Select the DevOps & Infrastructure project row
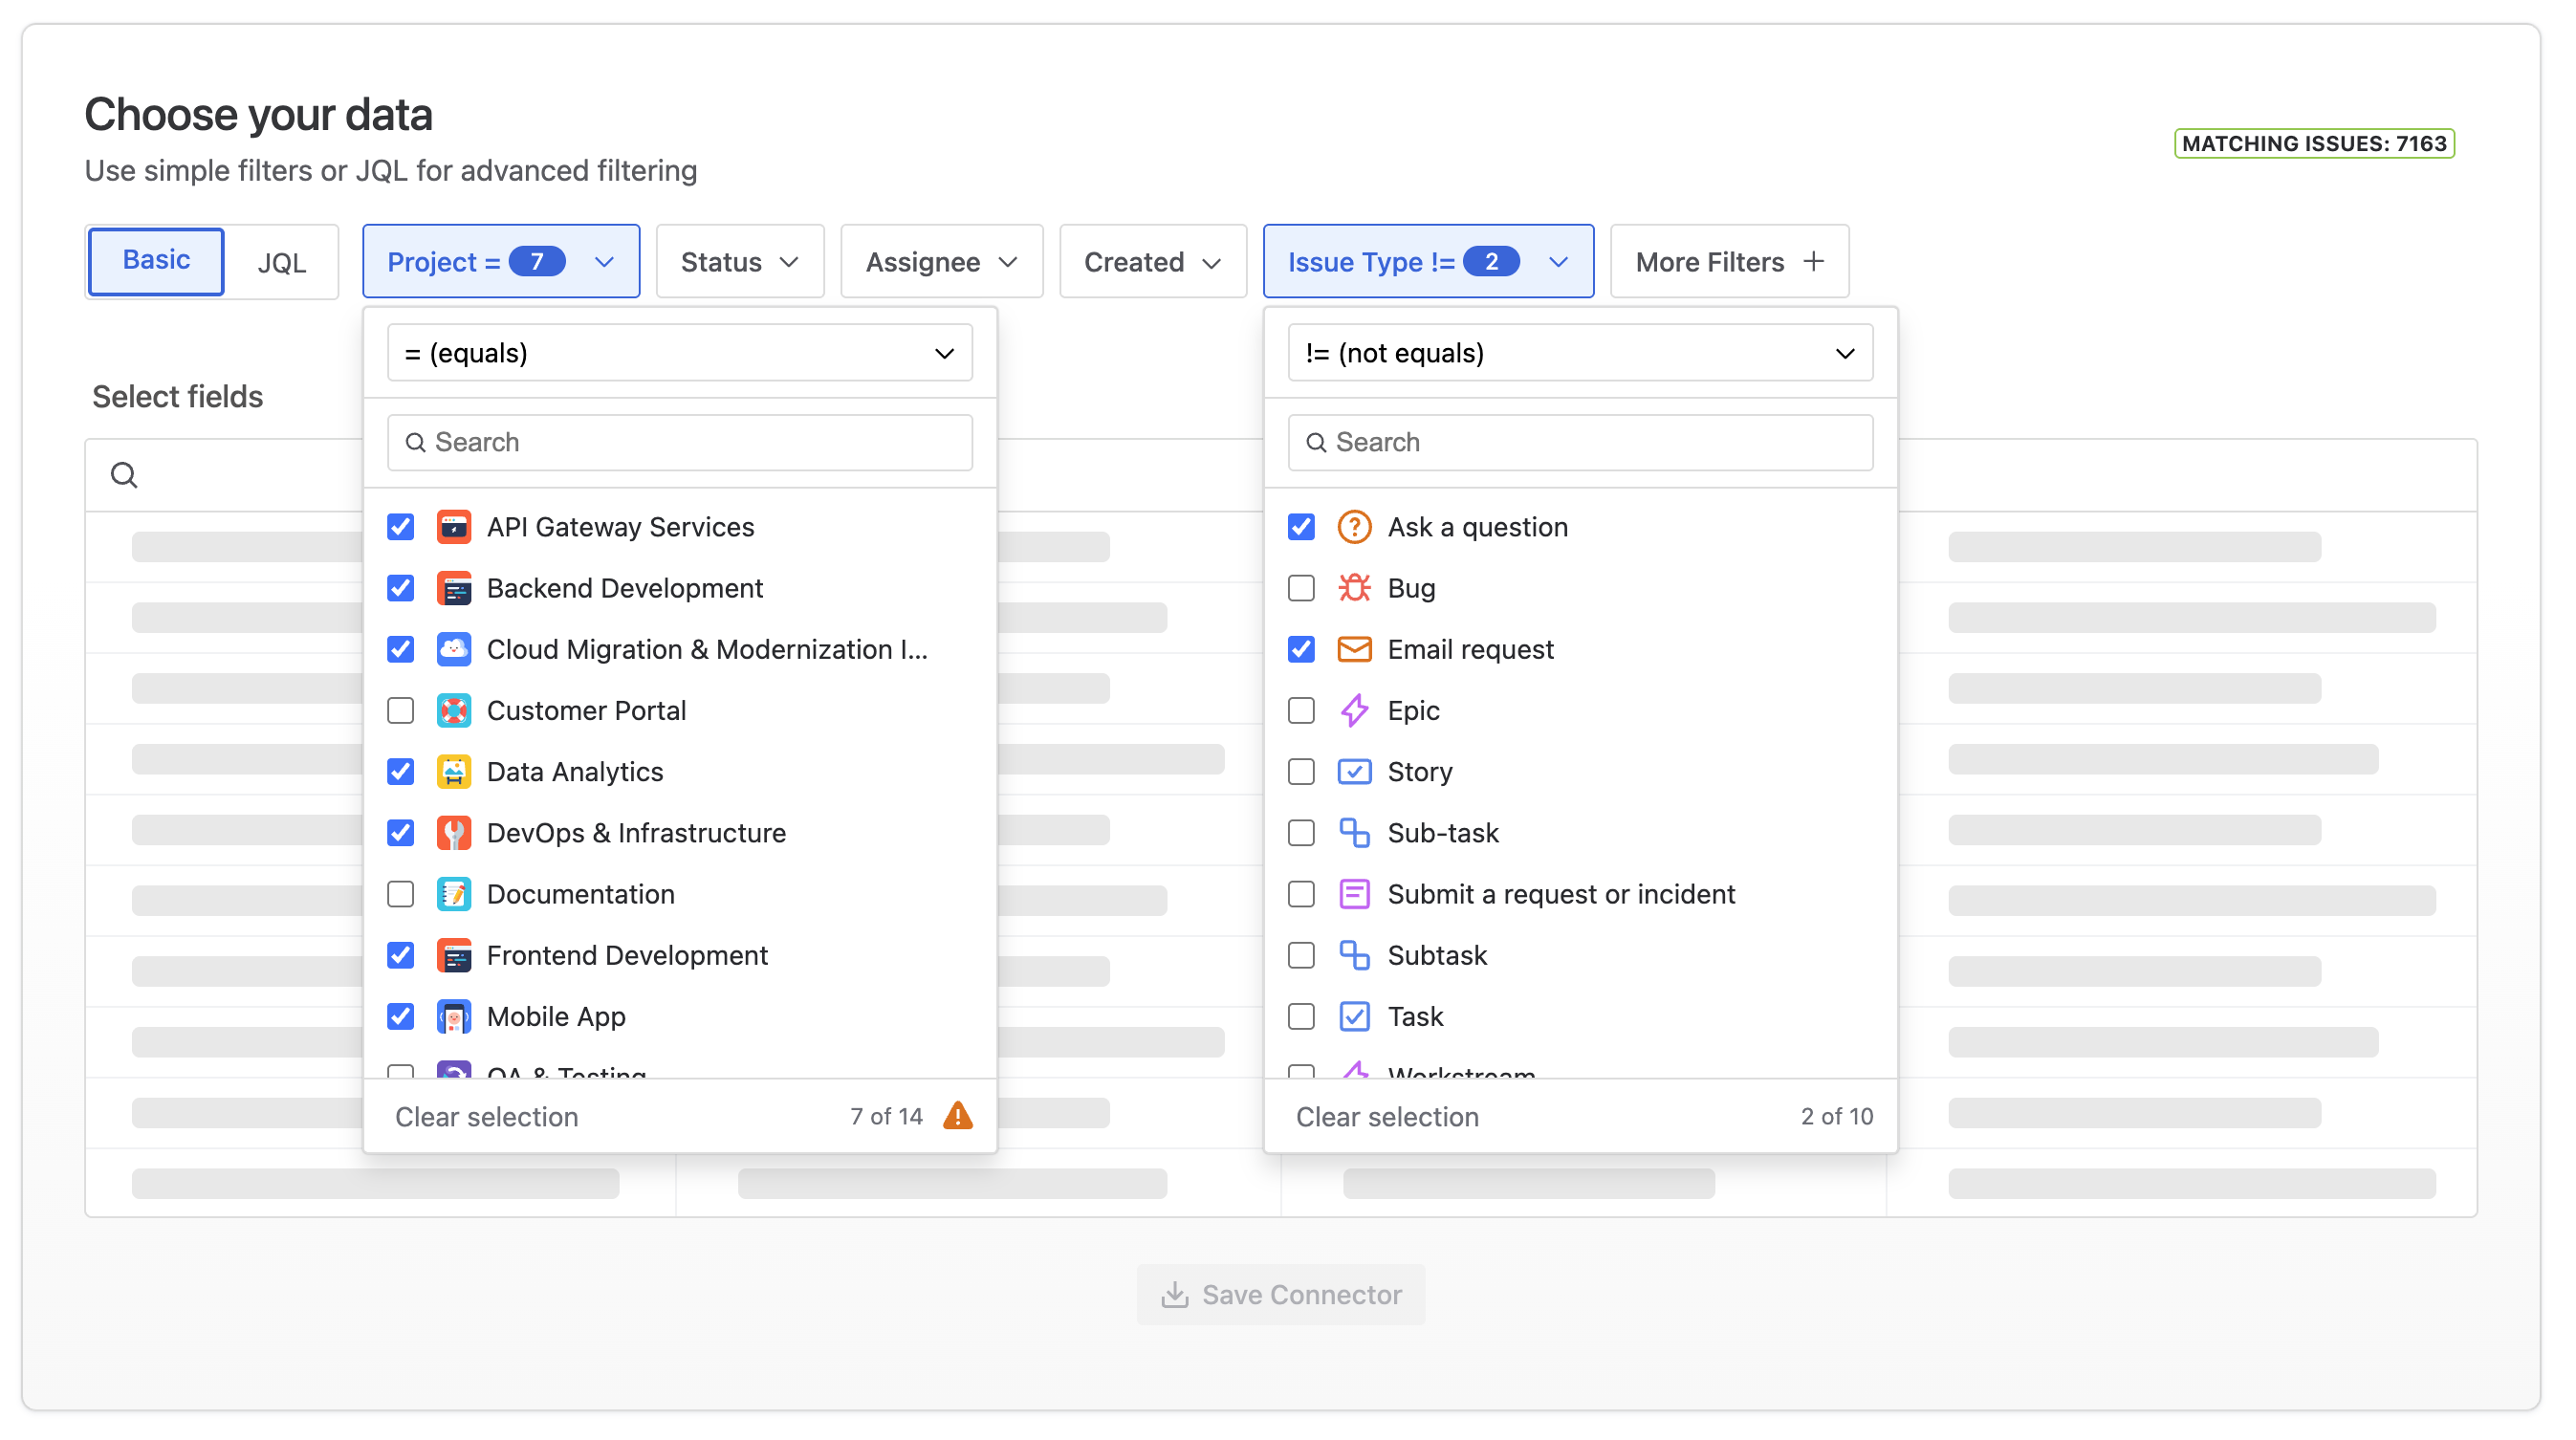2576x1440 pixels. [x=680, y=833]
